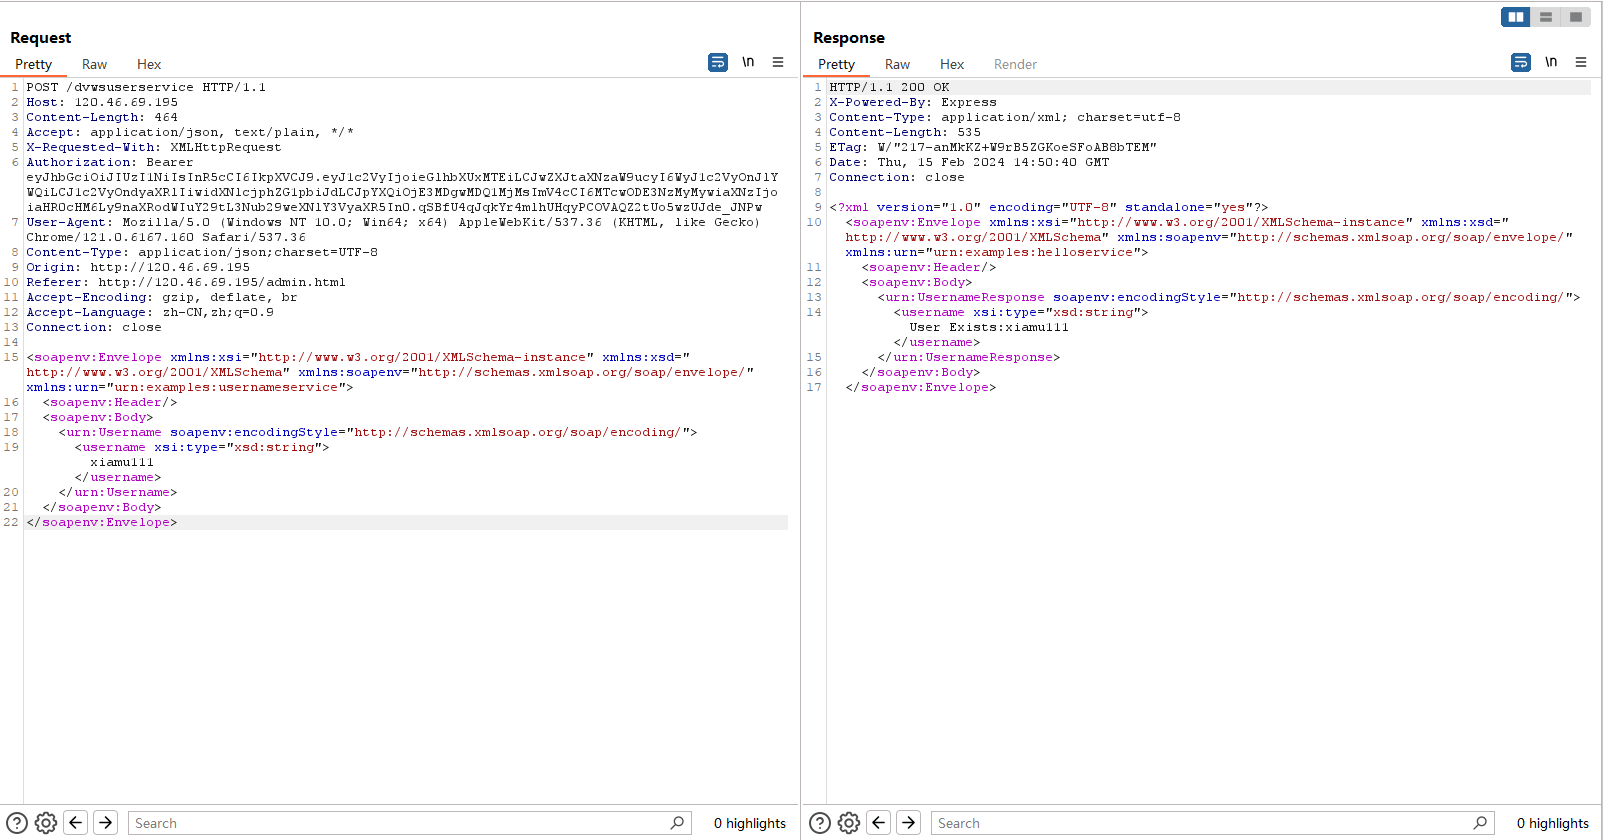Viewport: 1603px width, 840px height.
Task: Click magnifier icon in Request search box
Action: [677, 823]
